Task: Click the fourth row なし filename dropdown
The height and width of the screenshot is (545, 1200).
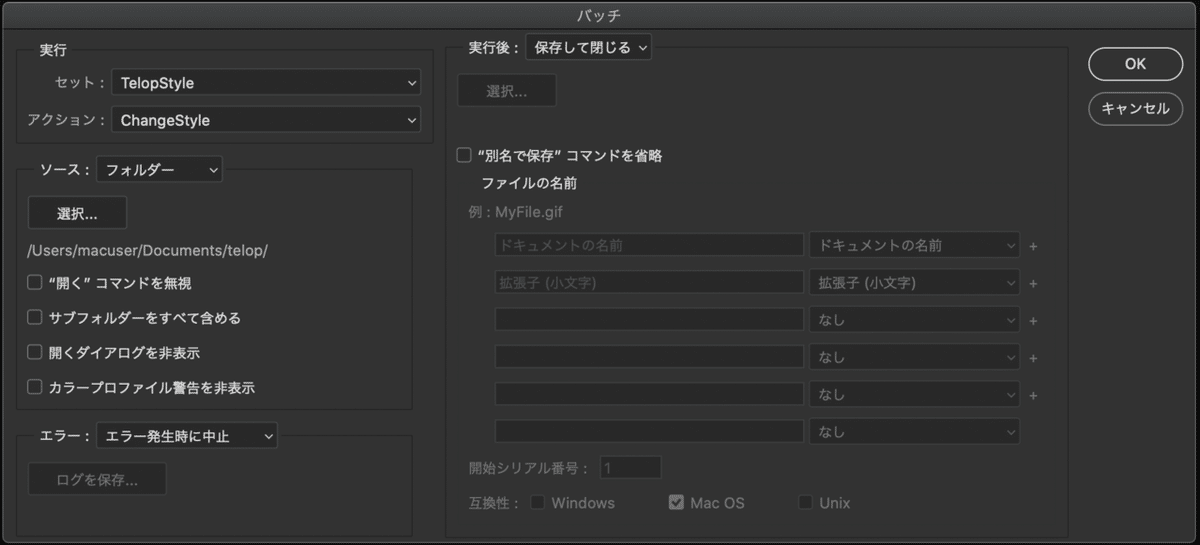Action: (x=914, y=357)
